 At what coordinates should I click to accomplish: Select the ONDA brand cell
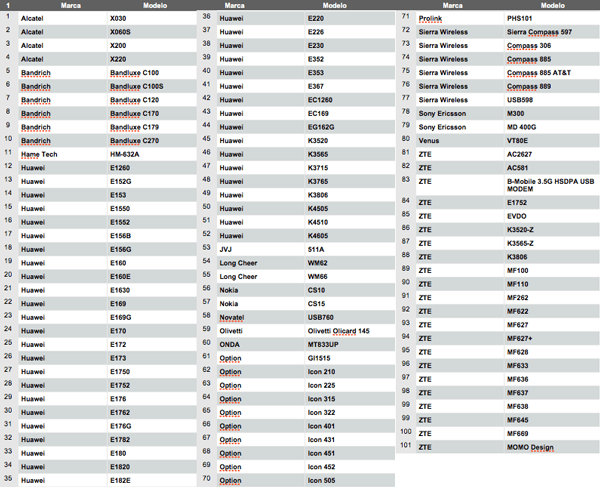261,344
